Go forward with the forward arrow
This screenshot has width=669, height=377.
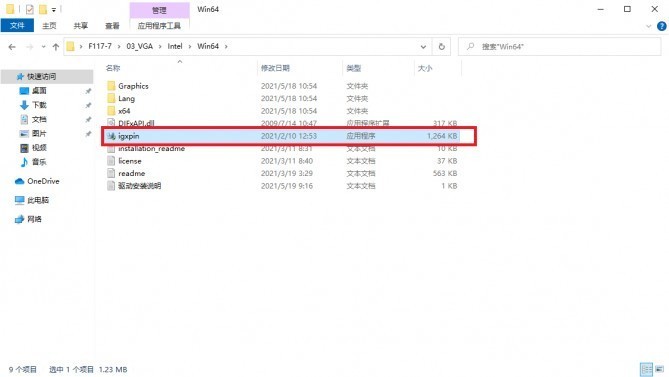tap(29, 46)
